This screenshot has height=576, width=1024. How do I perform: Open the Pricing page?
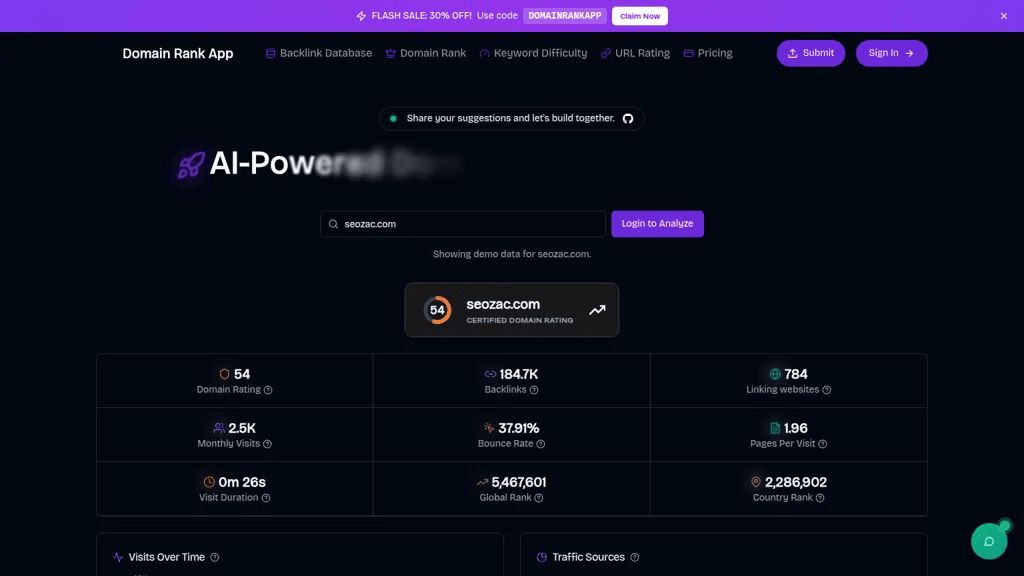click(x=708, y=53)
